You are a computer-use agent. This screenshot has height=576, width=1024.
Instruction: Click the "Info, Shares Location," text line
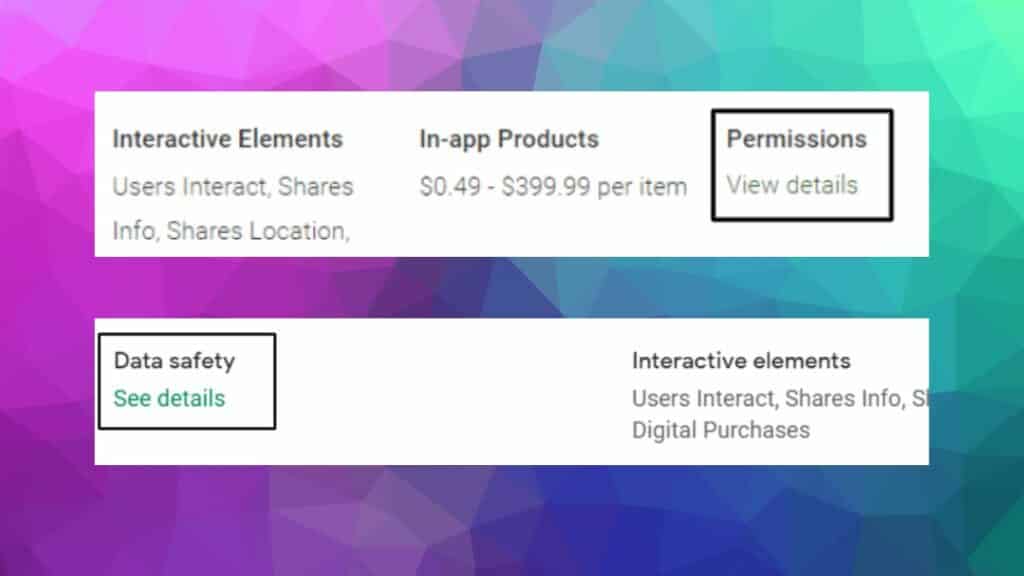[x=230, y=231]
